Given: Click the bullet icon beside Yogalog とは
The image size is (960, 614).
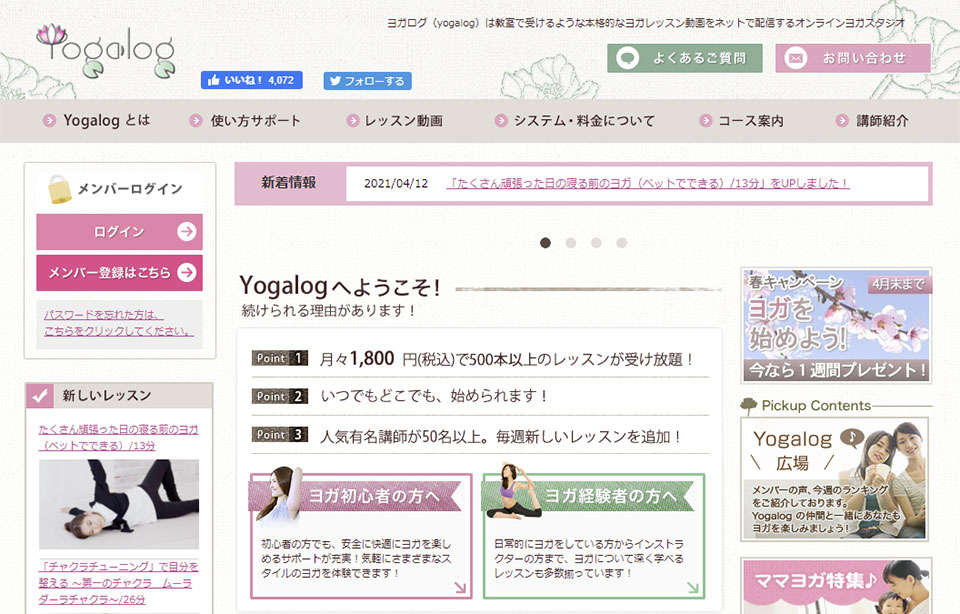Looking at the screenshot, I should (49, 121).
